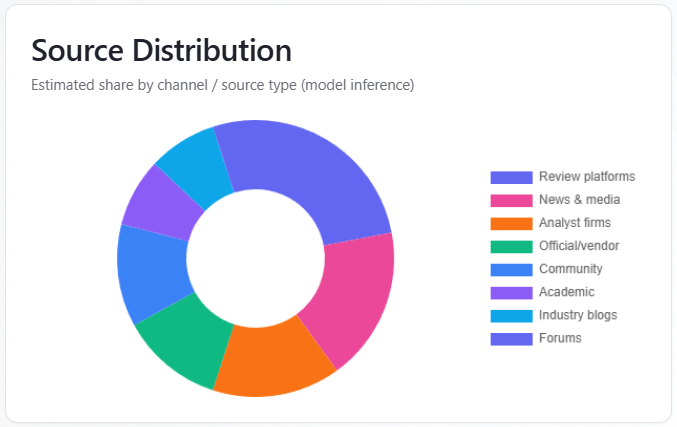Toggle the Review platforms legend label

point(586,177)
